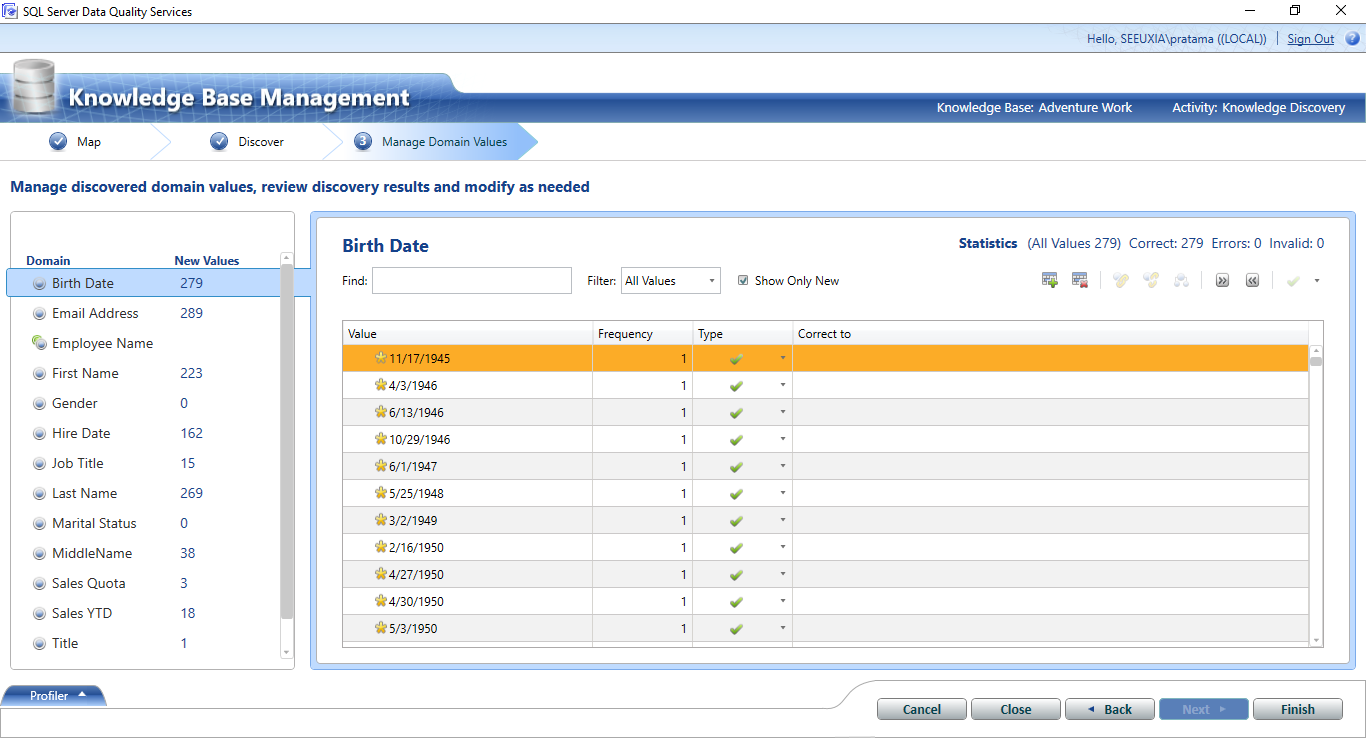Click the Finish button
Viewport: 1366px width, 738px height.
1298,709
